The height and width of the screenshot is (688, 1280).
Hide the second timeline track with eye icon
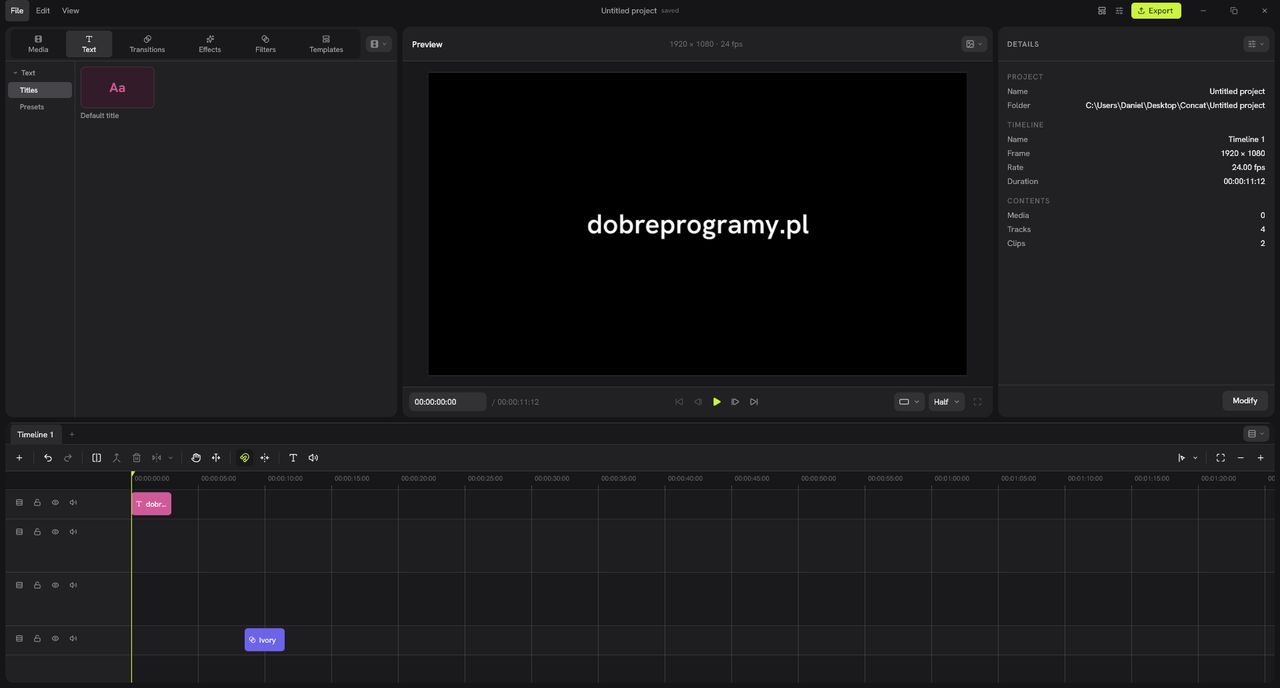coord(55,532)
